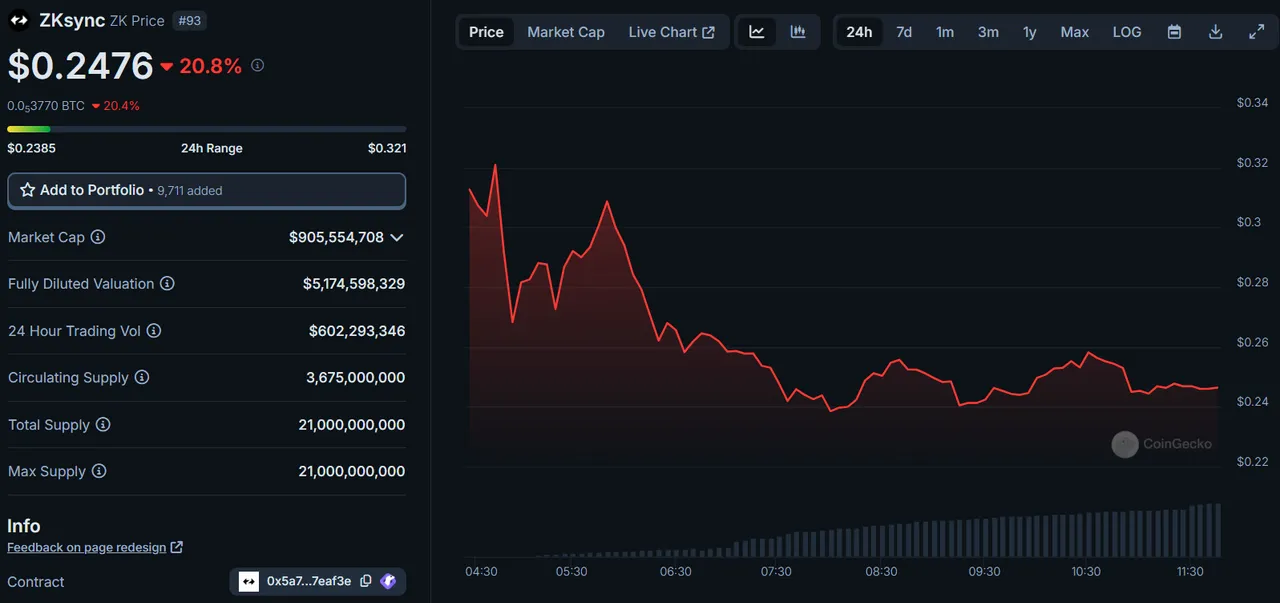The image size is (1280, 603).
Task: Click the $0.28 price axis label
Action: coord(1252,282)
